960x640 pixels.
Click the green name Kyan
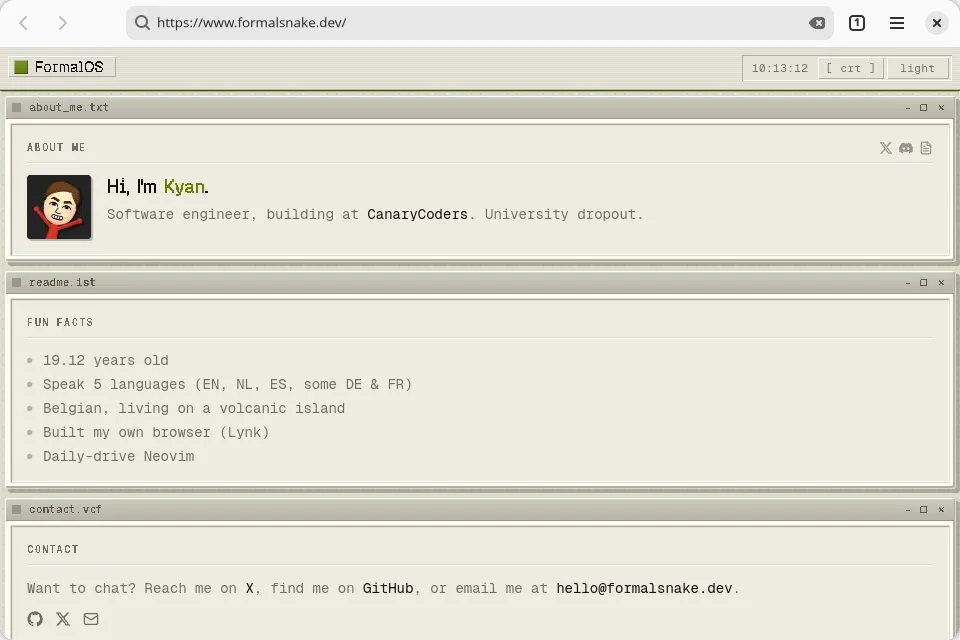tap(184, 187)
